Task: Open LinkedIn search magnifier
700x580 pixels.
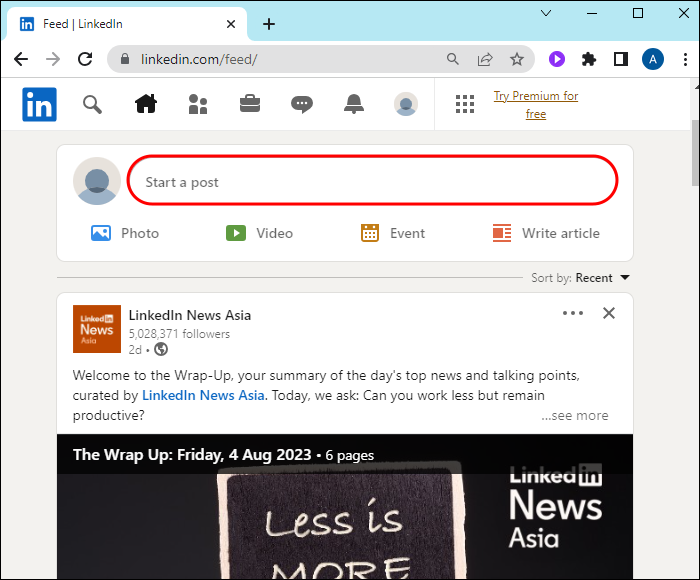Action: (x=92, y=104)
